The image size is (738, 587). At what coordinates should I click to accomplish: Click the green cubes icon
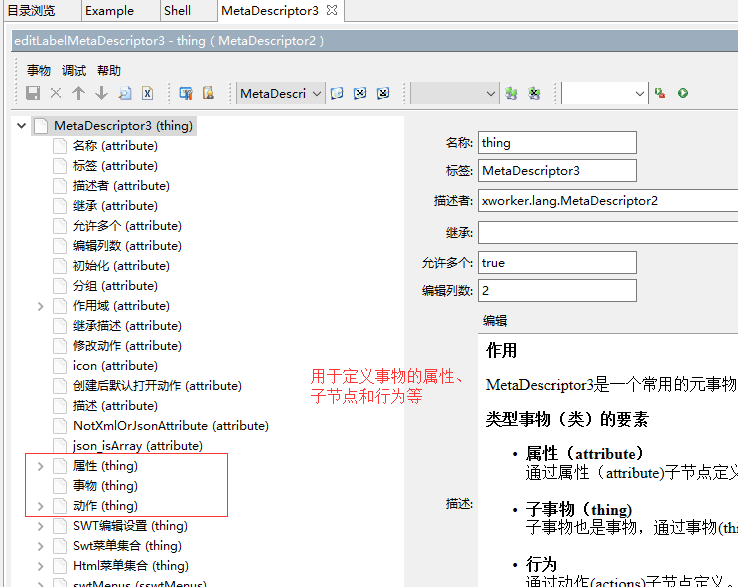coord(511,93)
